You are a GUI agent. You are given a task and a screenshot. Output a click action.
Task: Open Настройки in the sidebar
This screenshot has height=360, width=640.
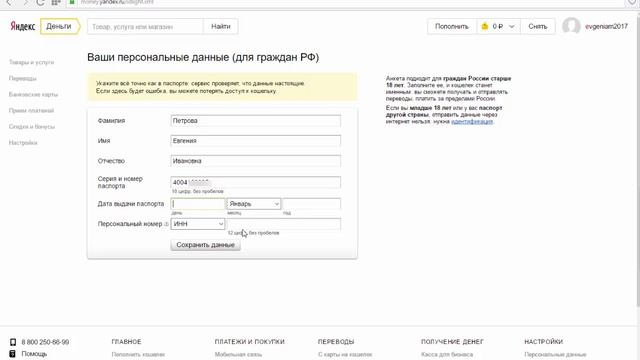pyautogui.click(x=23, y=143)
